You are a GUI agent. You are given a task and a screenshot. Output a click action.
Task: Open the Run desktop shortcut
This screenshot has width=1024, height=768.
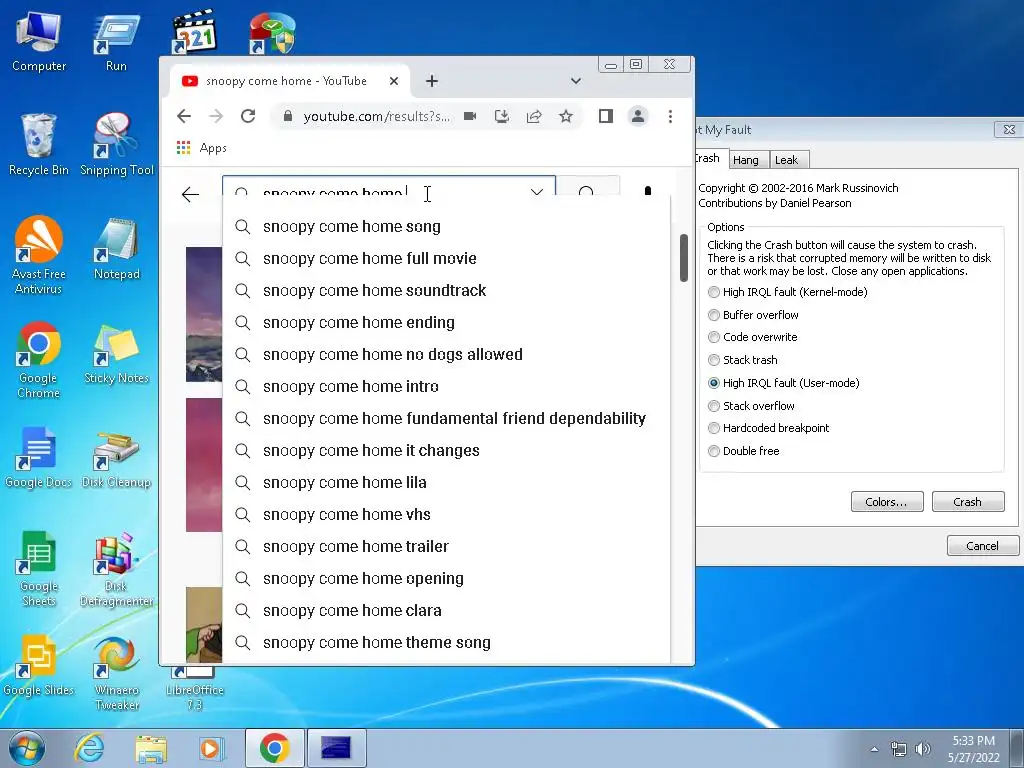(116, 40)
